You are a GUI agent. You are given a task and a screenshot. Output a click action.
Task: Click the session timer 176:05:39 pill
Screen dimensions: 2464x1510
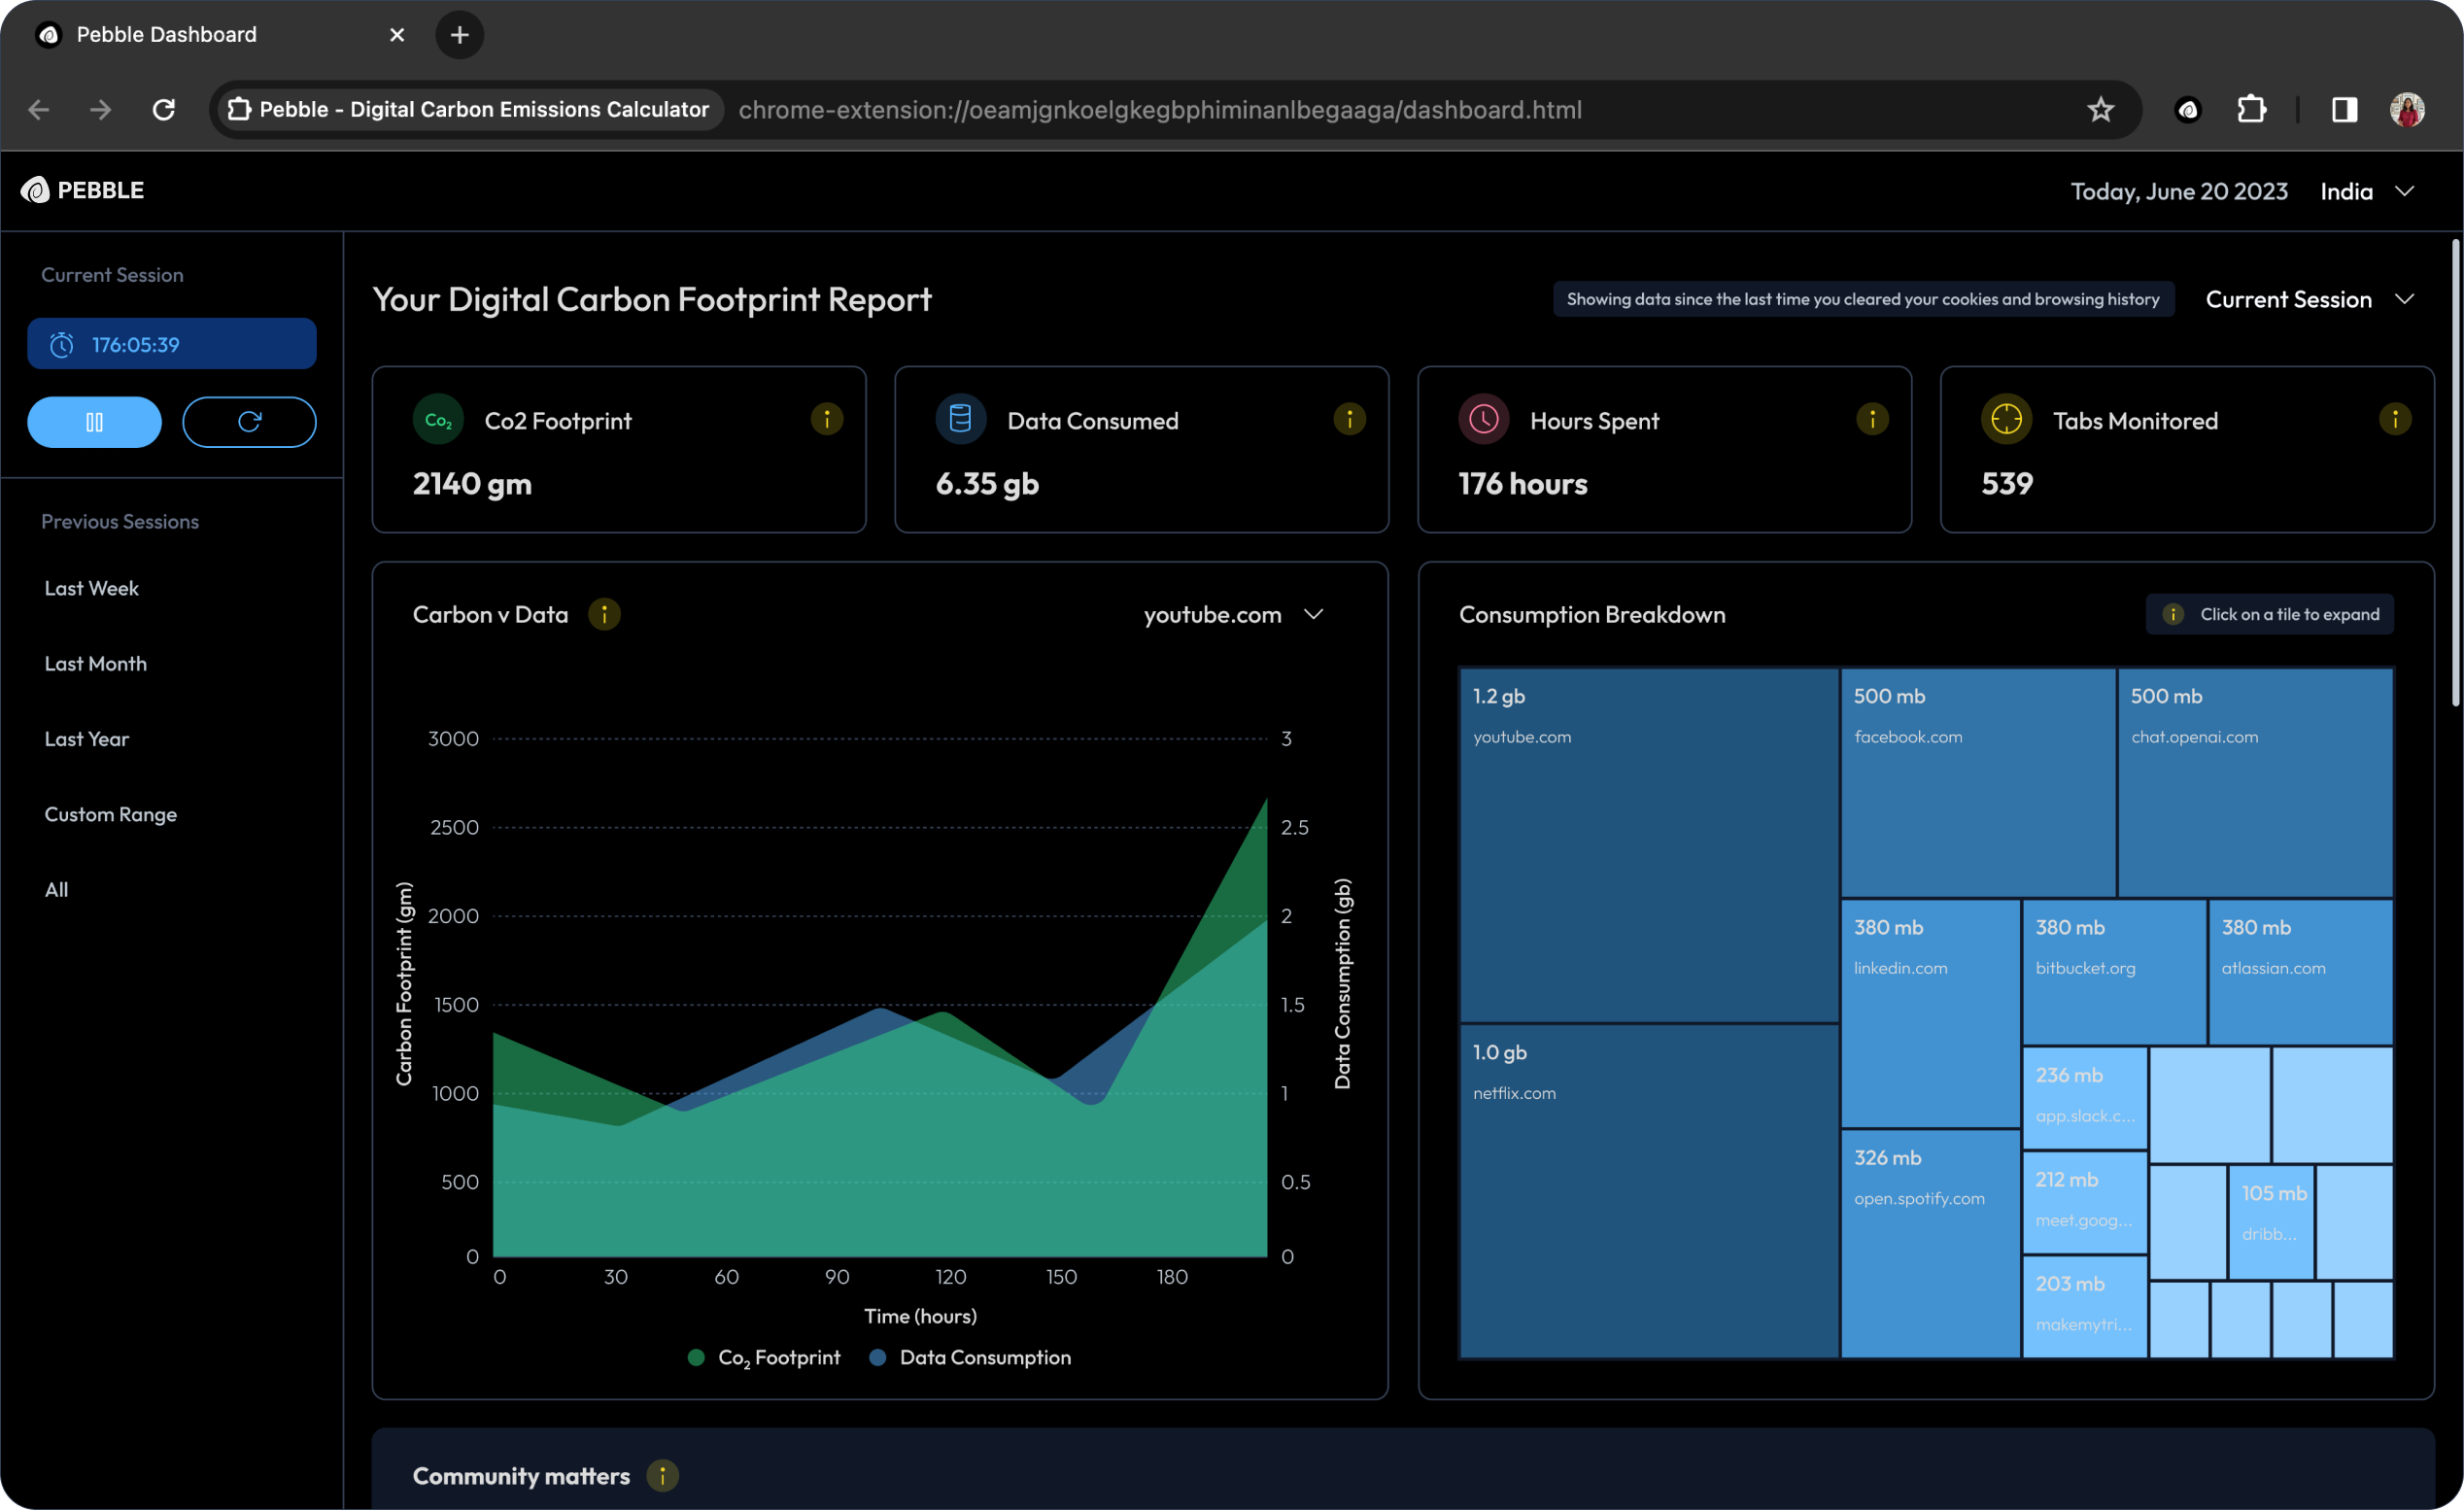coord(172,344)
